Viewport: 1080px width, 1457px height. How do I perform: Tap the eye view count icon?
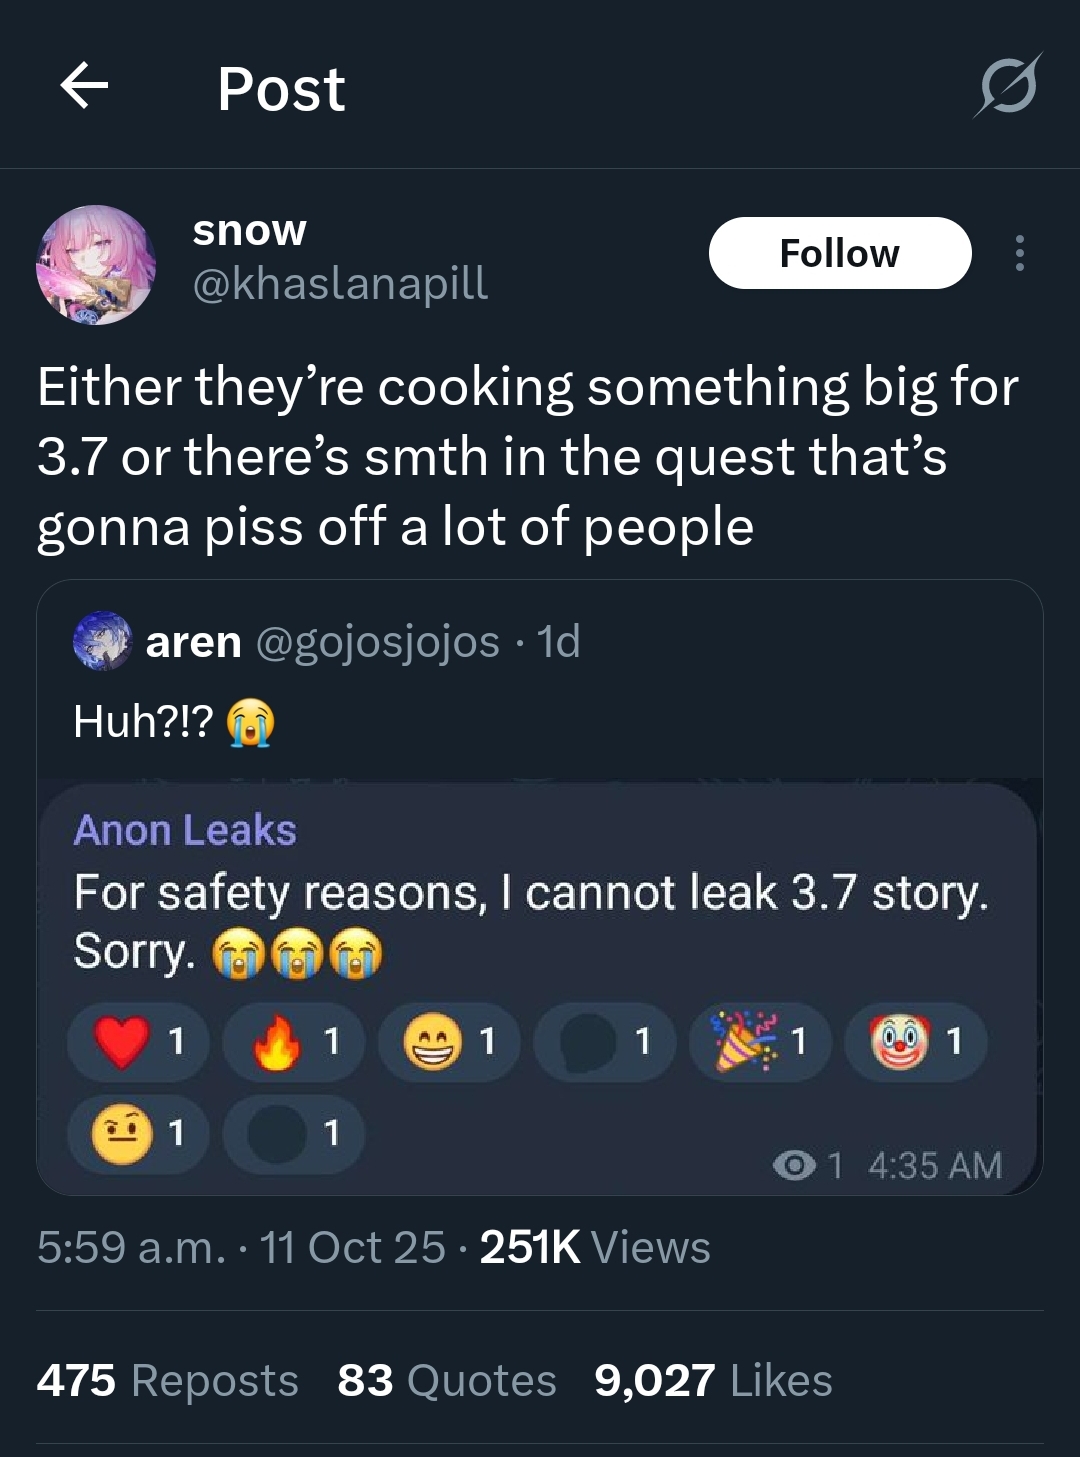(x=794, y=1165)
